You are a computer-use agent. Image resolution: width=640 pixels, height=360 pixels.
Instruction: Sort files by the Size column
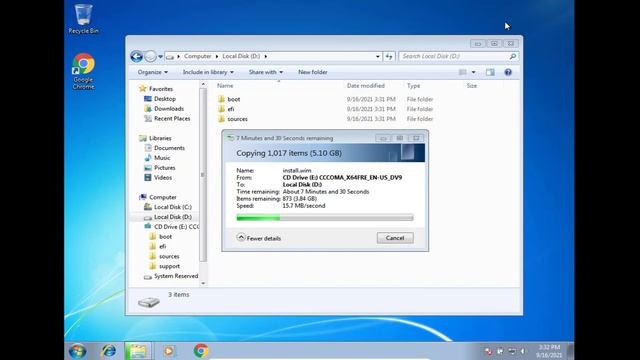pyautogui.click(x=472, y=86)
